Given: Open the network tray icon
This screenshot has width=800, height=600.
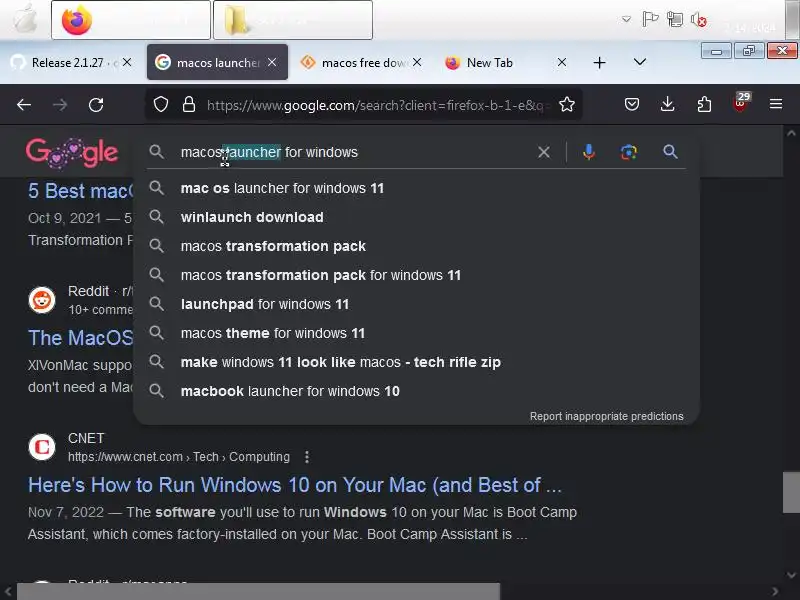Looking at the screenshot, I should (x=675, y=19).
